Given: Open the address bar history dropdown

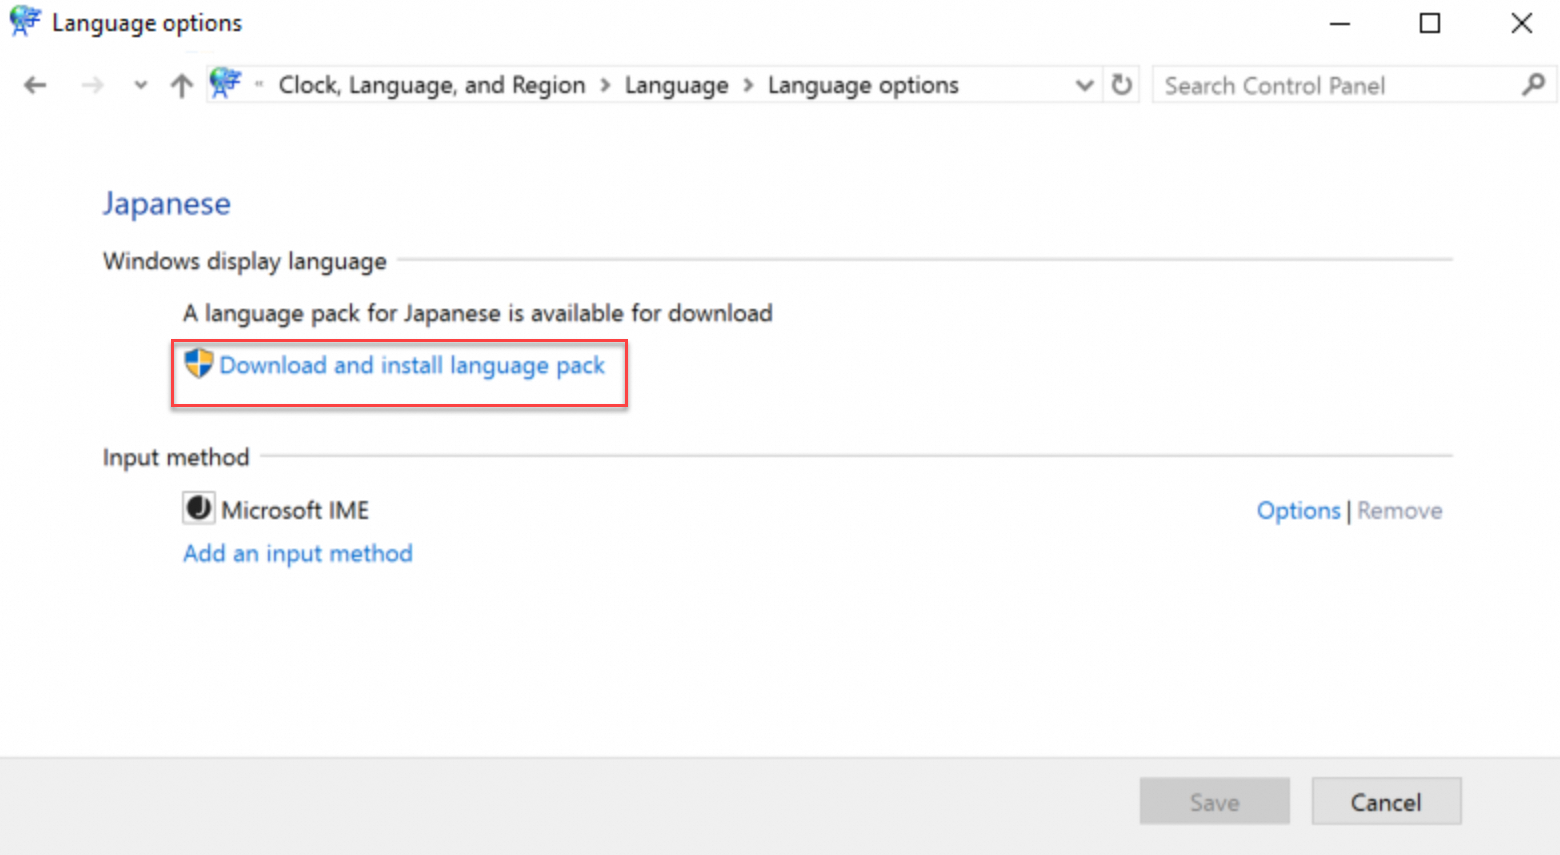Looking at the screenshot, I should [1084, 86].
